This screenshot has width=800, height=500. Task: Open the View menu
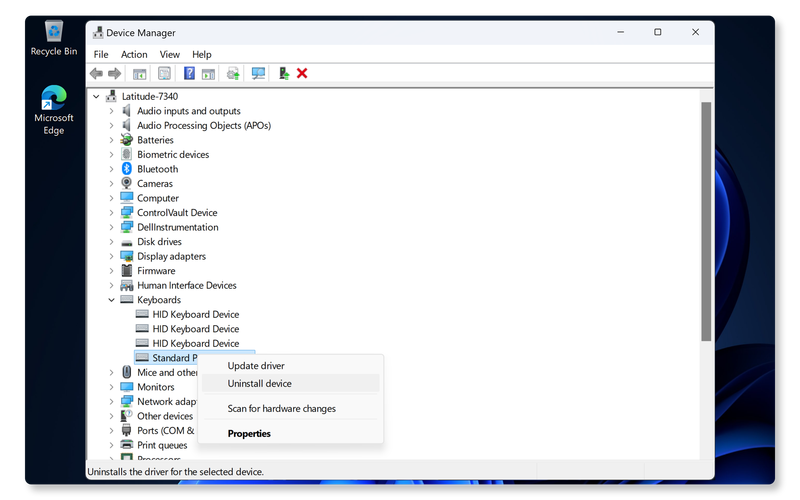point(170,54)
